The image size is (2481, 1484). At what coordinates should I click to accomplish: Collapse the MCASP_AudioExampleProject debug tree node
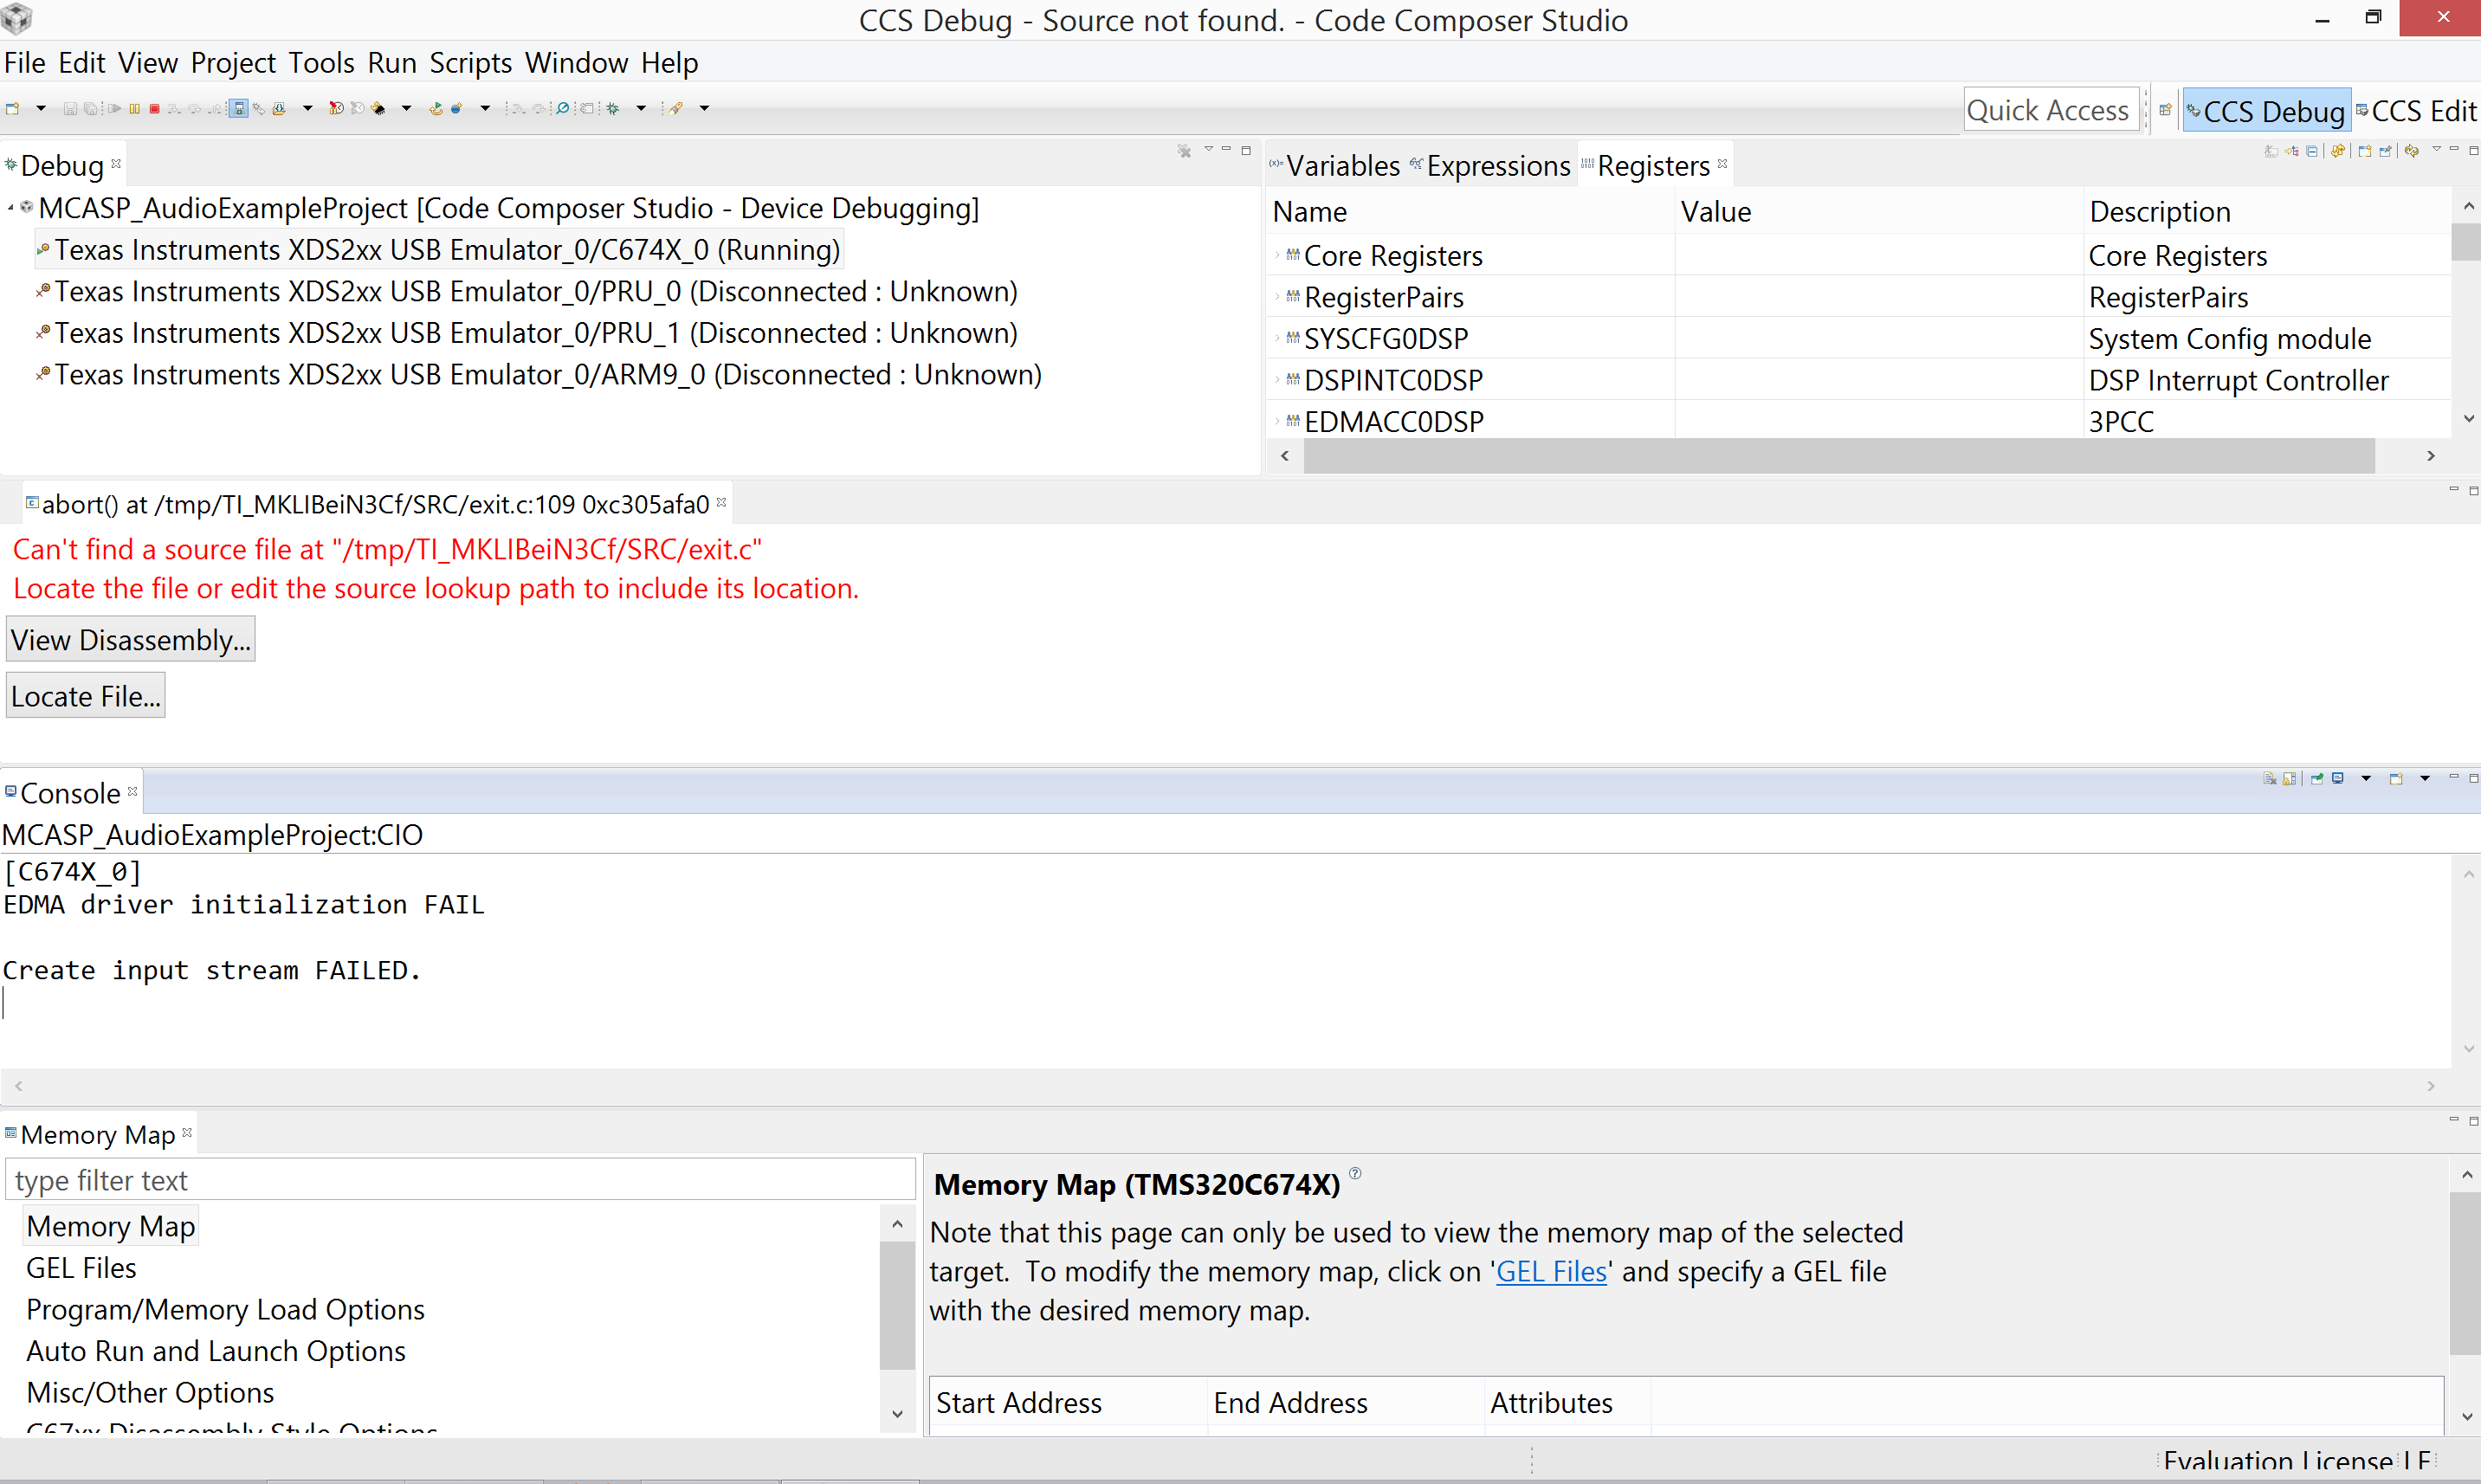(10, 208)
